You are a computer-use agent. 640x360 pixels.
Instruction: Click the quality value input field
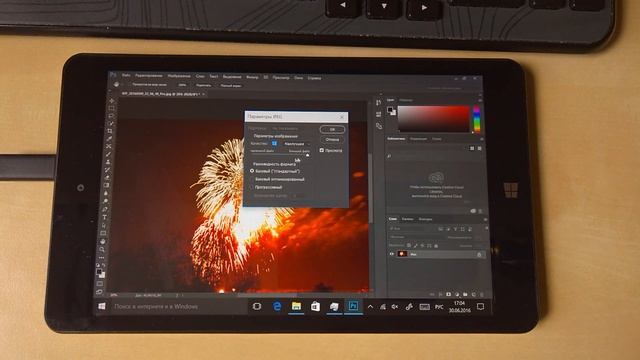pos(274,144)
